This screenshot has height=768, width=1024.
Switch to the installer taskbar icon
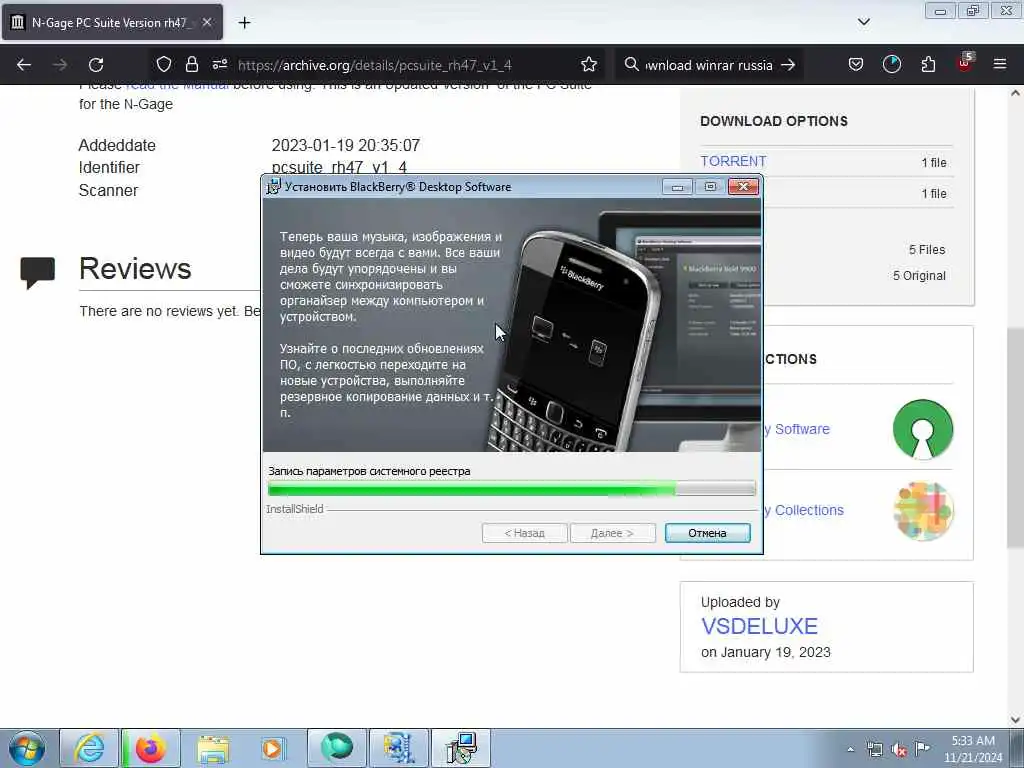tap(460, 748)
